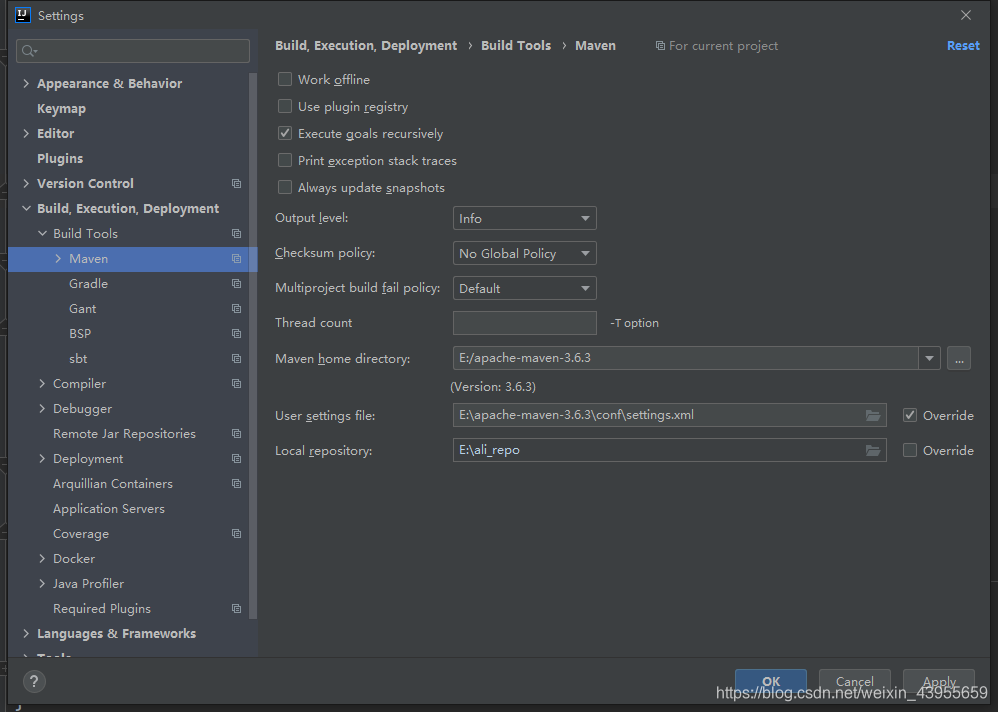Open the help question mark icon
998x712 pixels.
34,681
